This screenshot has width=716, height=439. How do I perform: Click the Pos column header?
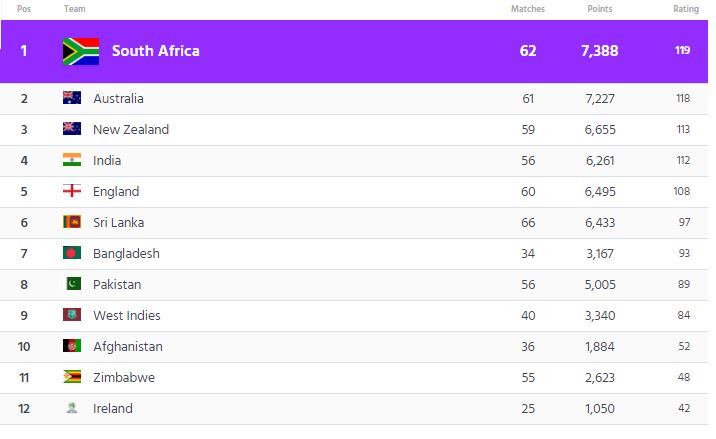point(23,8)
